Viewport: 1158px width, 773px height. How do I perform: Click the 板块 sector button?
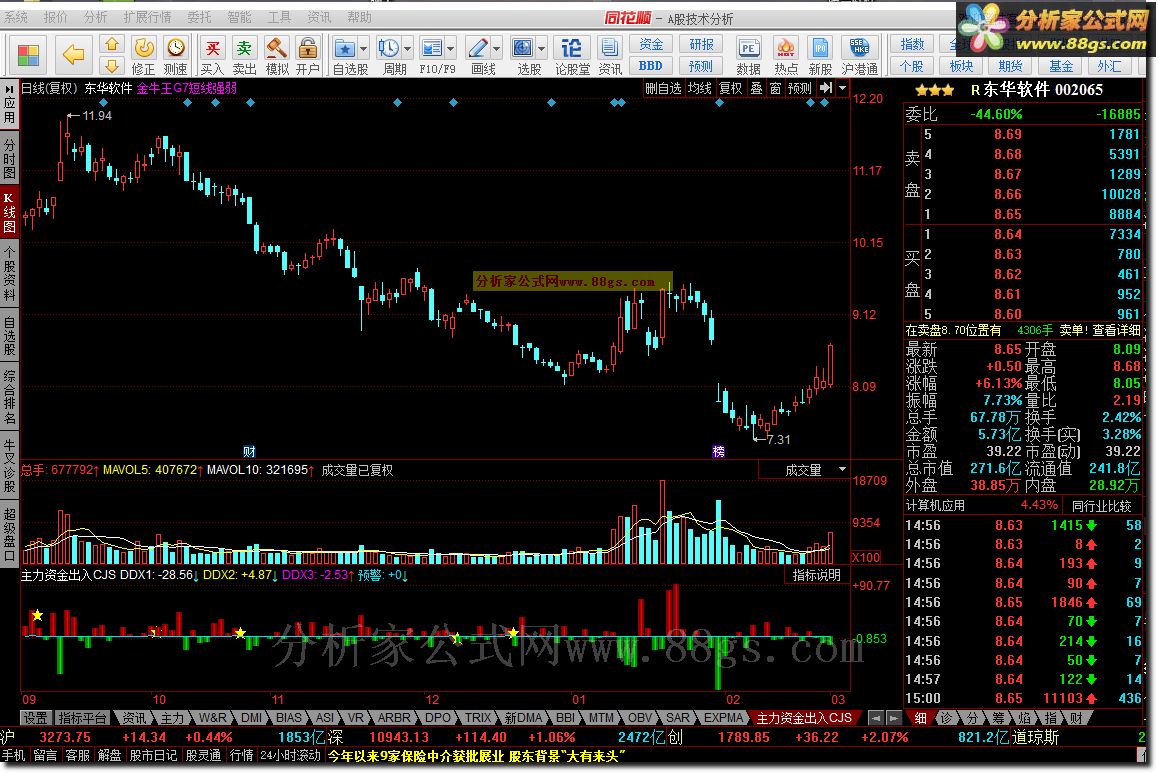[962, 66]
